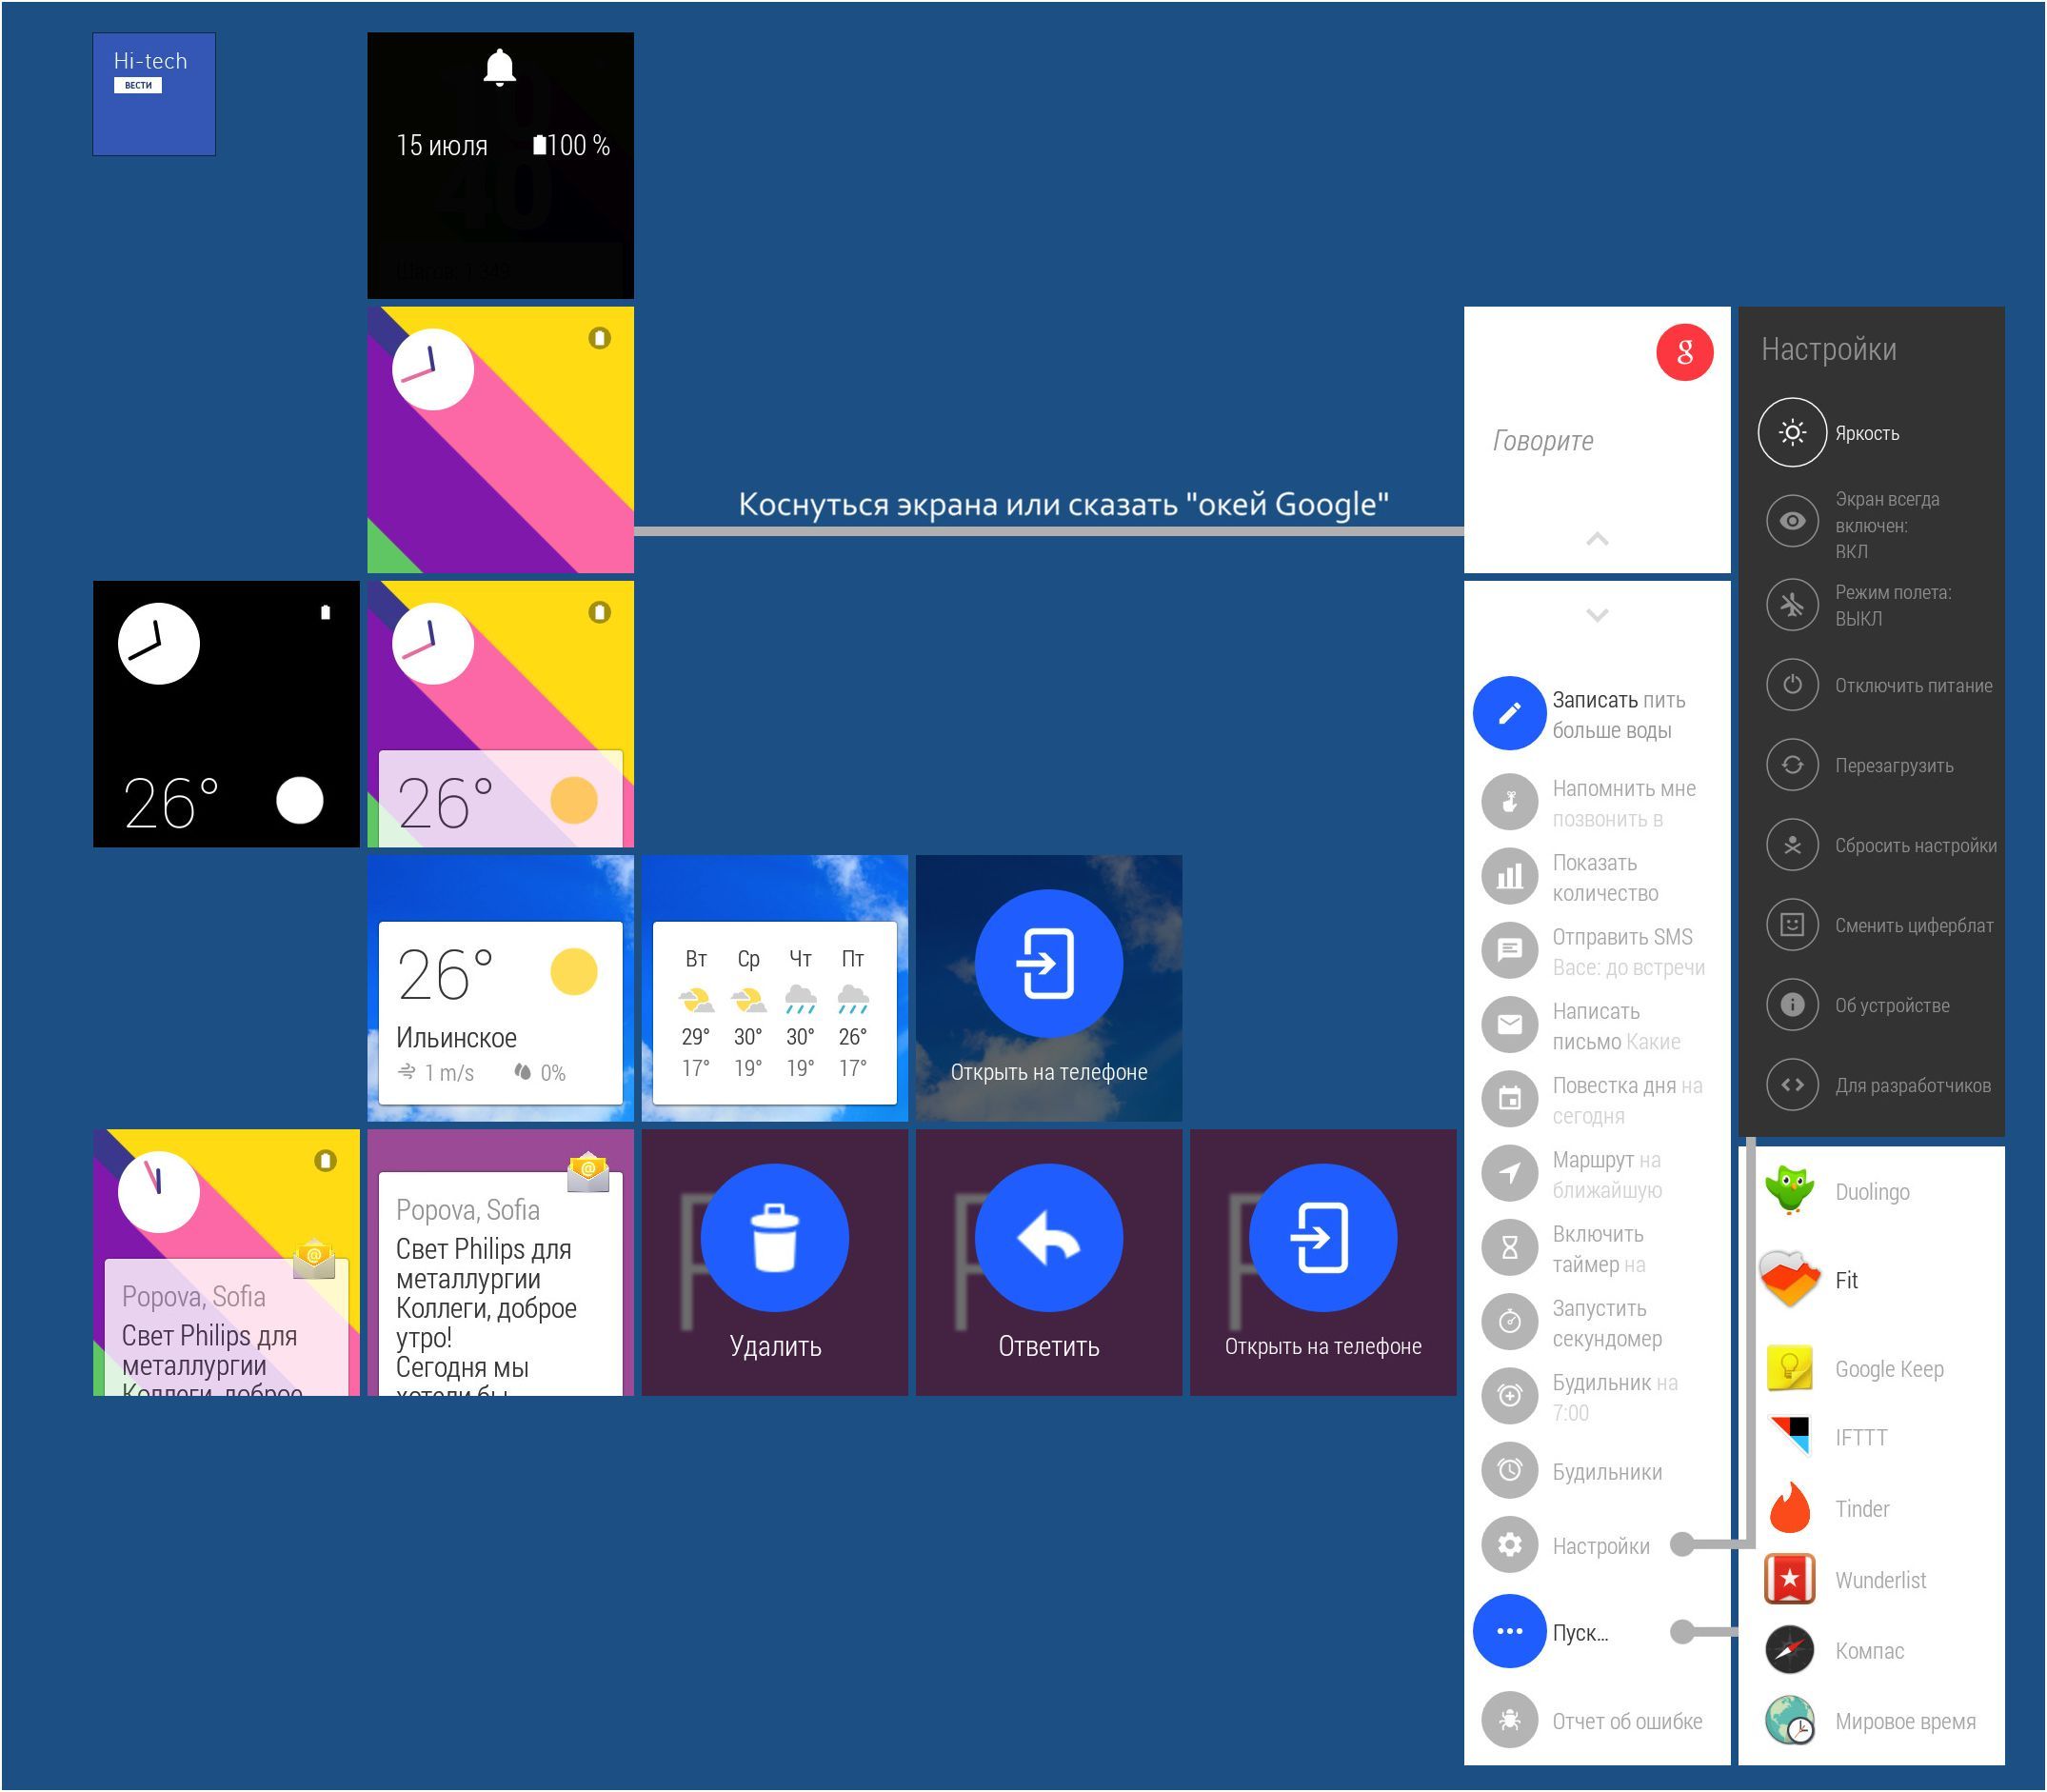Tap the Говорите voice input area

pos(1545,440)
